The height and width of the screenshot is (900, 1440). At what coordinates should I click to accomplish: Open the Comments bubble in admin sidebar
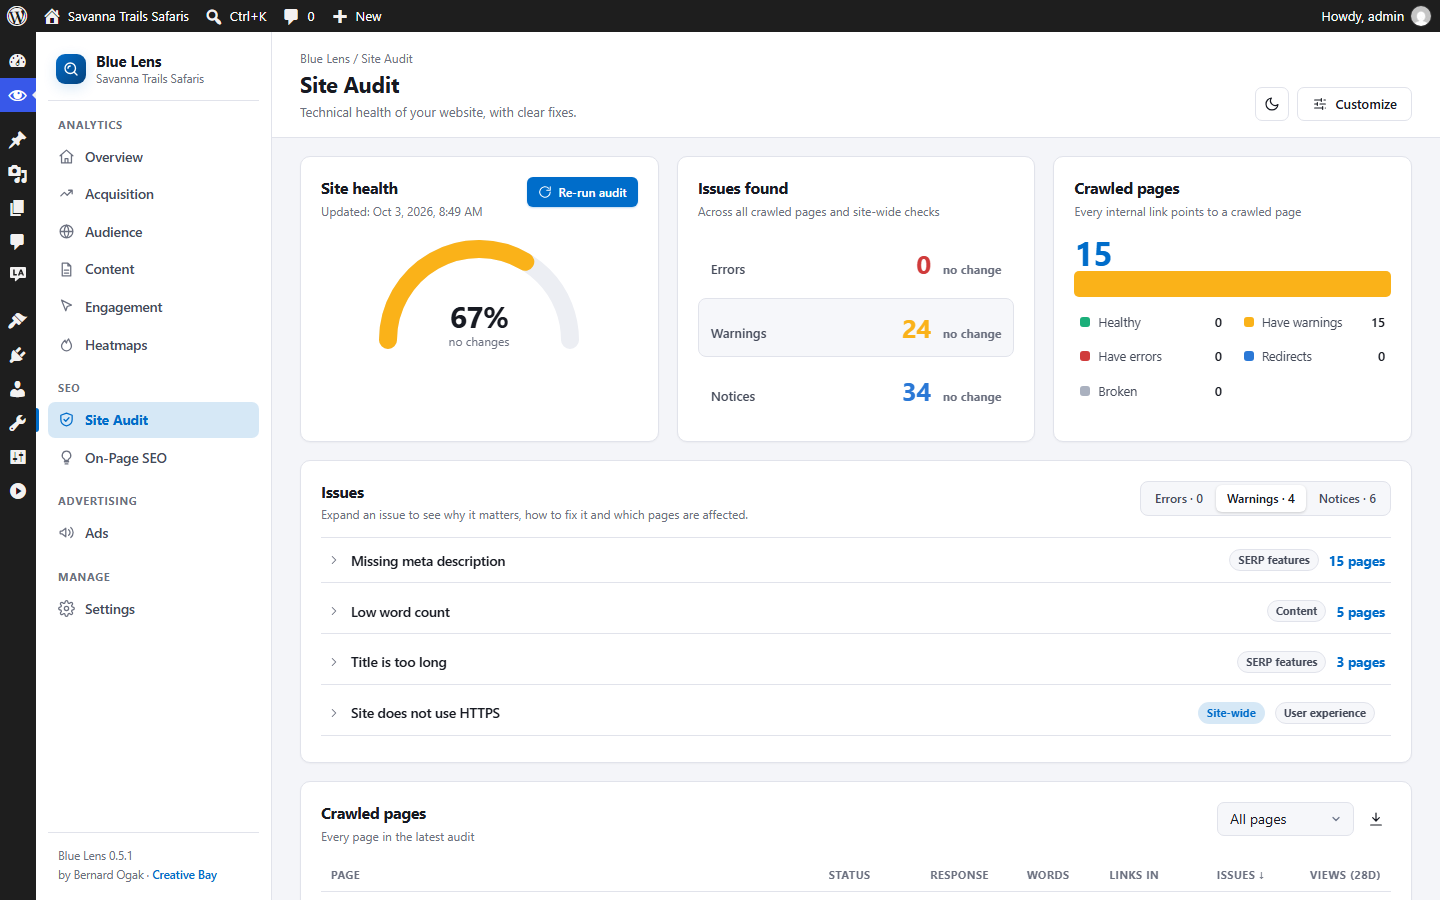pos(17,241)
